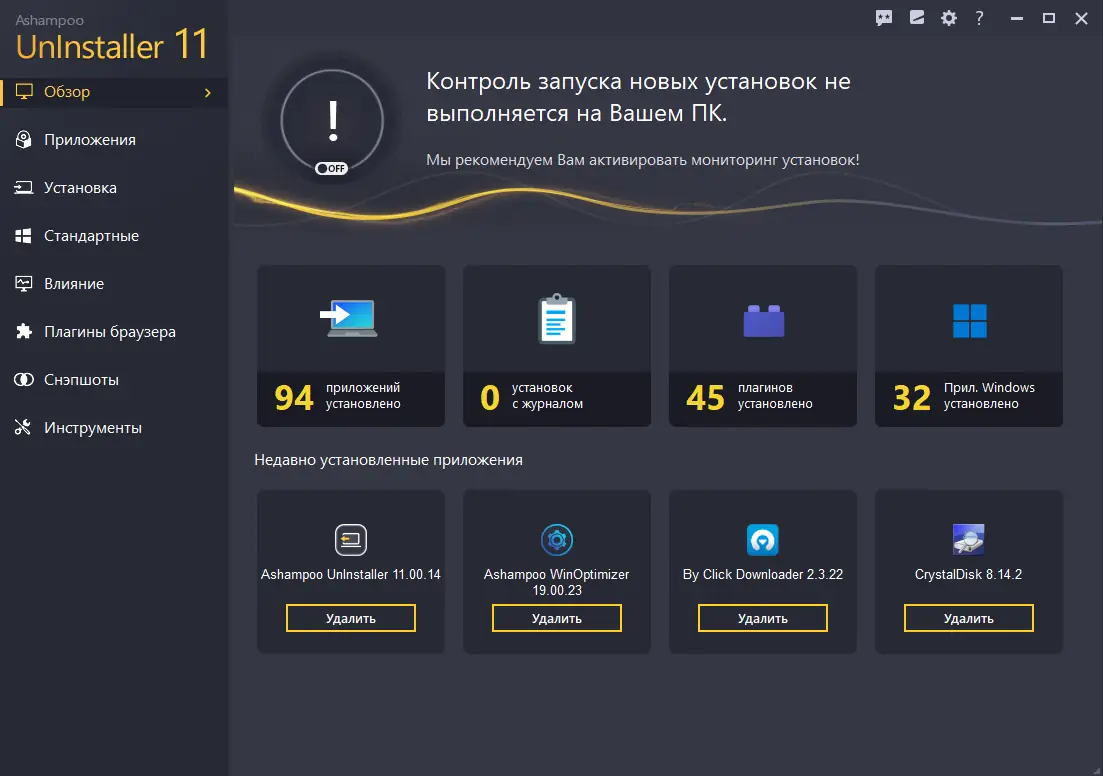Toggle the OFF switch to enable installation monitoring
1103x776 pixels.
click(331, 168)
